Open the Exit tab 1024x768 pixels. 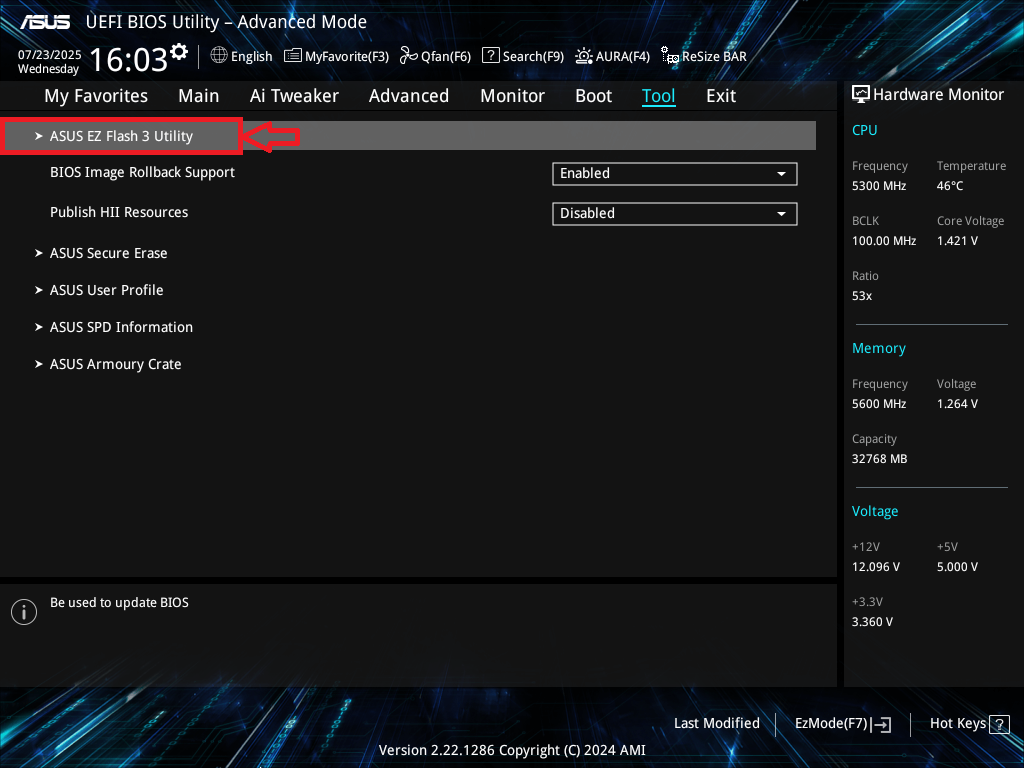click(x=721, y=96)
